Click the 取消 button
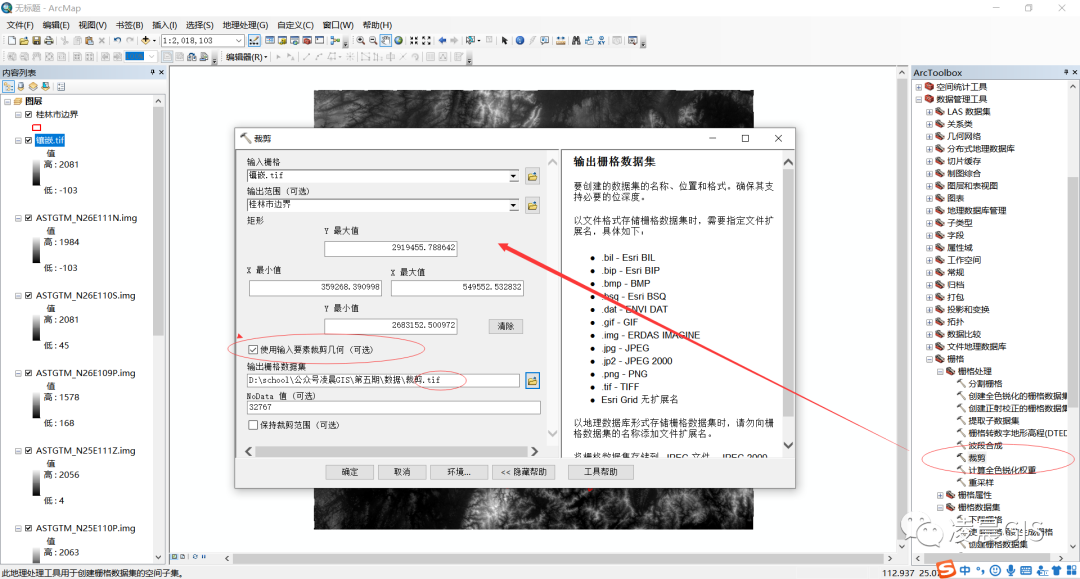The image size is (1080, 579). [402, 472]
